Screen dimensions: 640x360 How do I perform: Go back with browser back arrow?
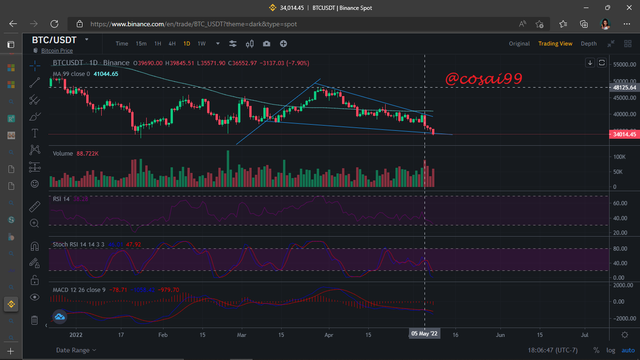pyautogui.click(x=13, y=24)
